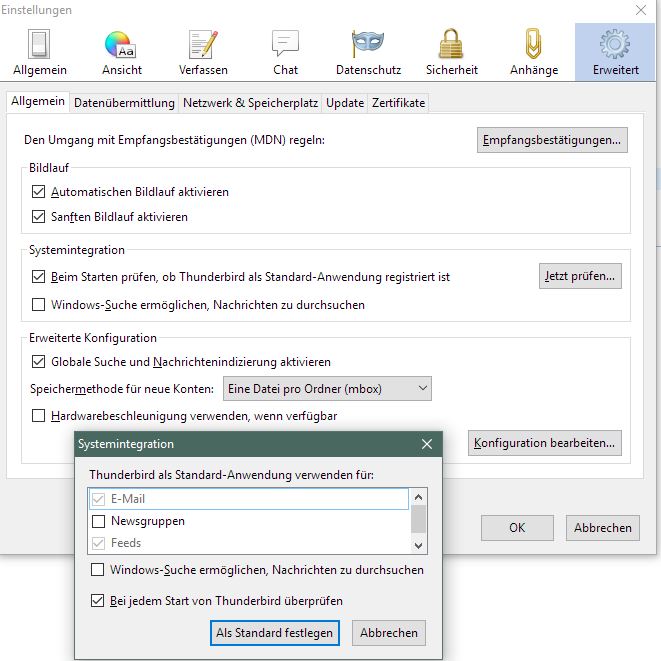Image resolution: width=661 pixels, height=661 pixels.
Task: Click Abbrechen in the Einstellungen window
Action: 602,528
